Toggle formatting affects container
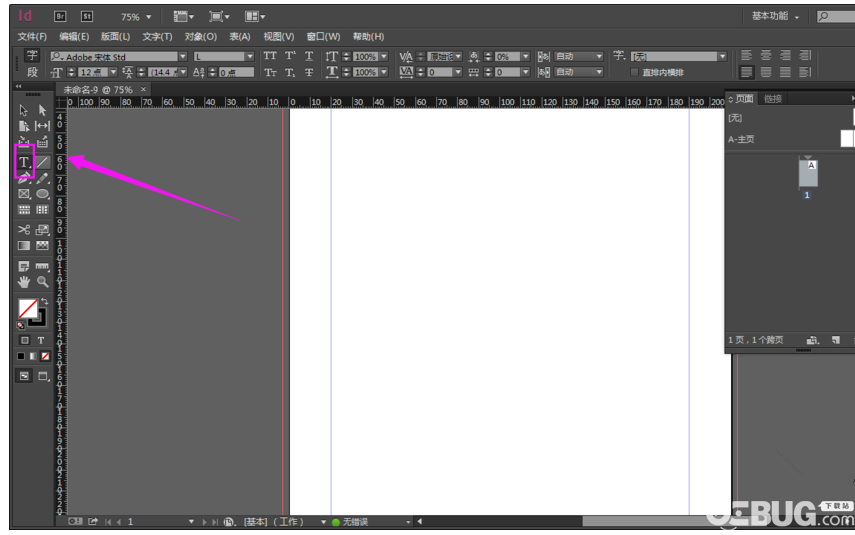Viewport: 855px width, 535px height. coord(25,340)
